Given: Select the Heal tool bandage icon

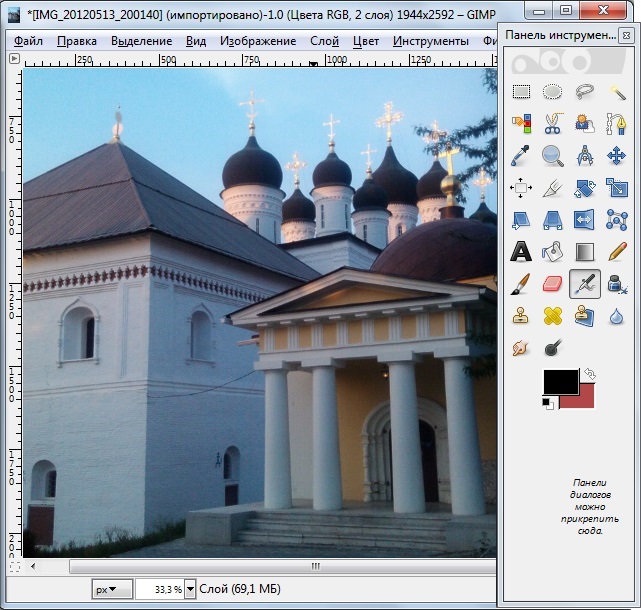Looking at the screenshot, I should [x=552, y=316].
